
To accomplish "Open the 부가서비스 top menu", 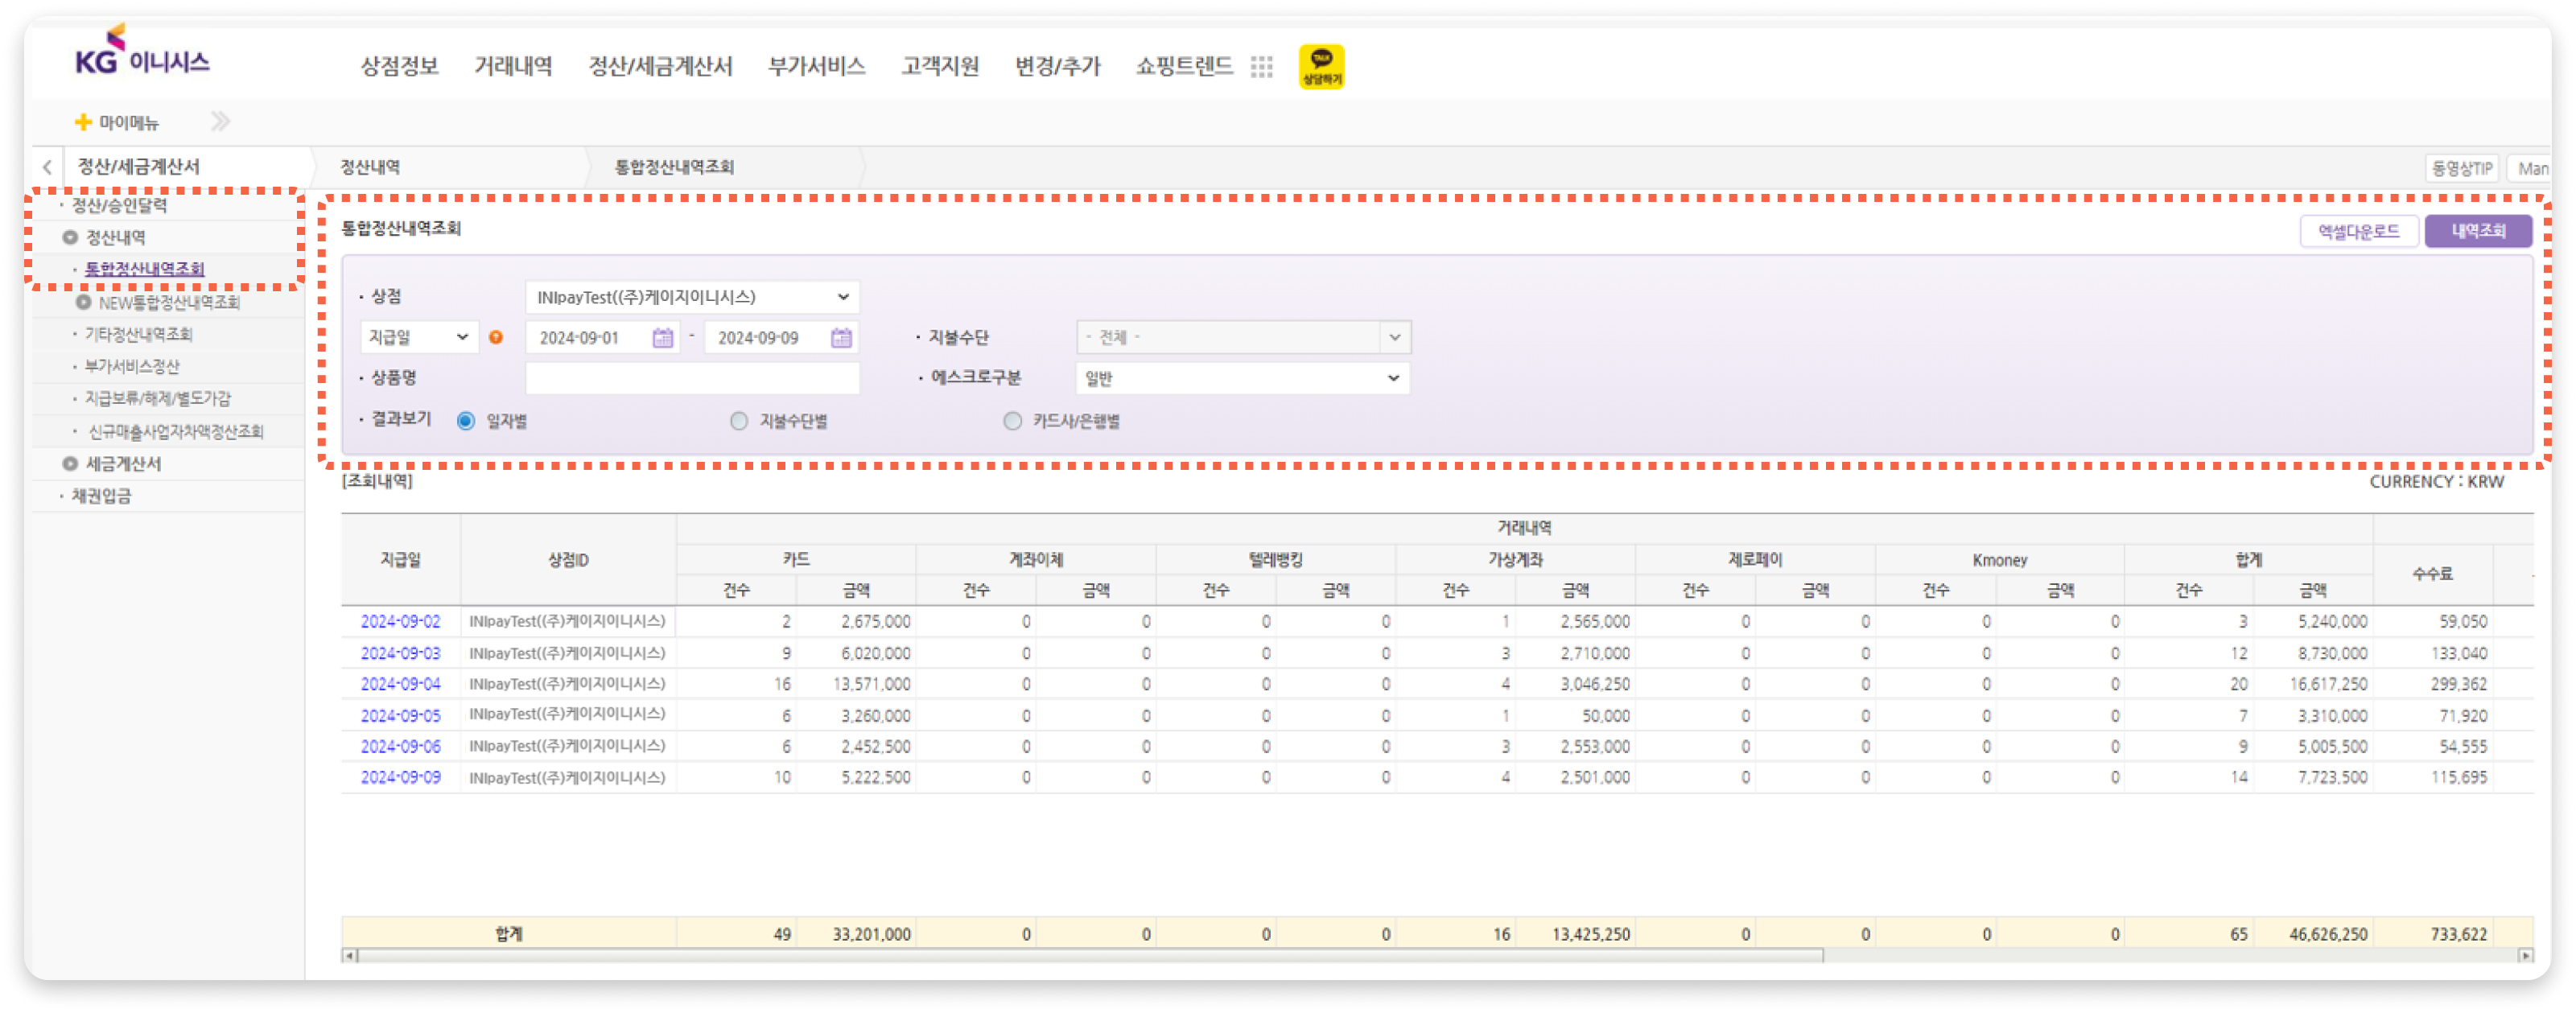I will 816,66.
